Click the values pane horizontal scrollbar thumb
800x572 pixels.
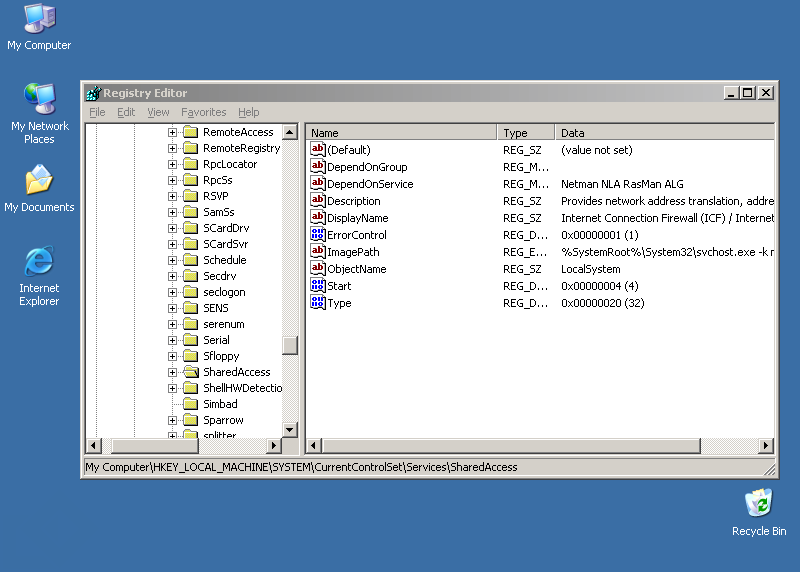coord(511,446)
